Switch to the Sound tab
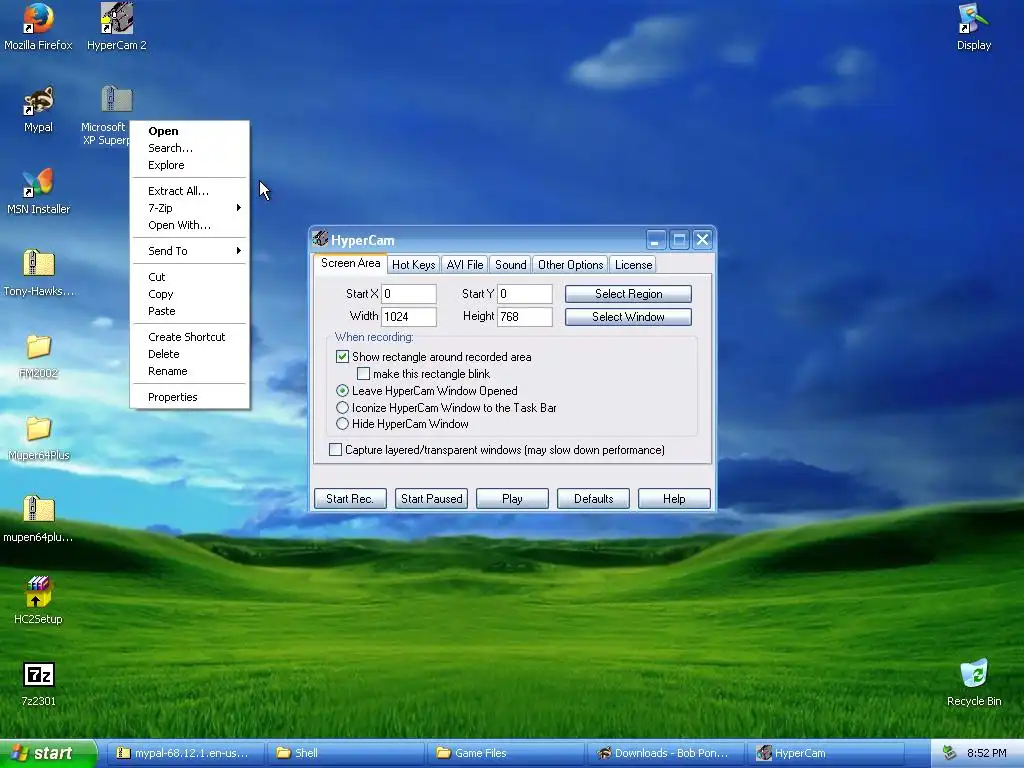1024x768 pixels. 510,264
